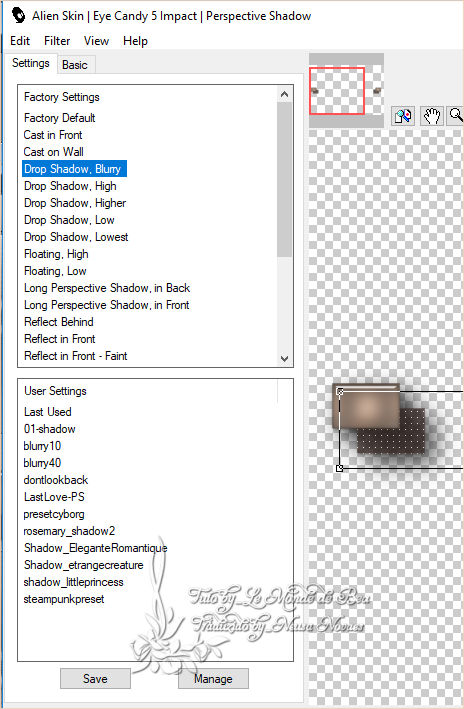
Task: Select Reflect in Front - Faint preset
Action: (x=76, y=356)
